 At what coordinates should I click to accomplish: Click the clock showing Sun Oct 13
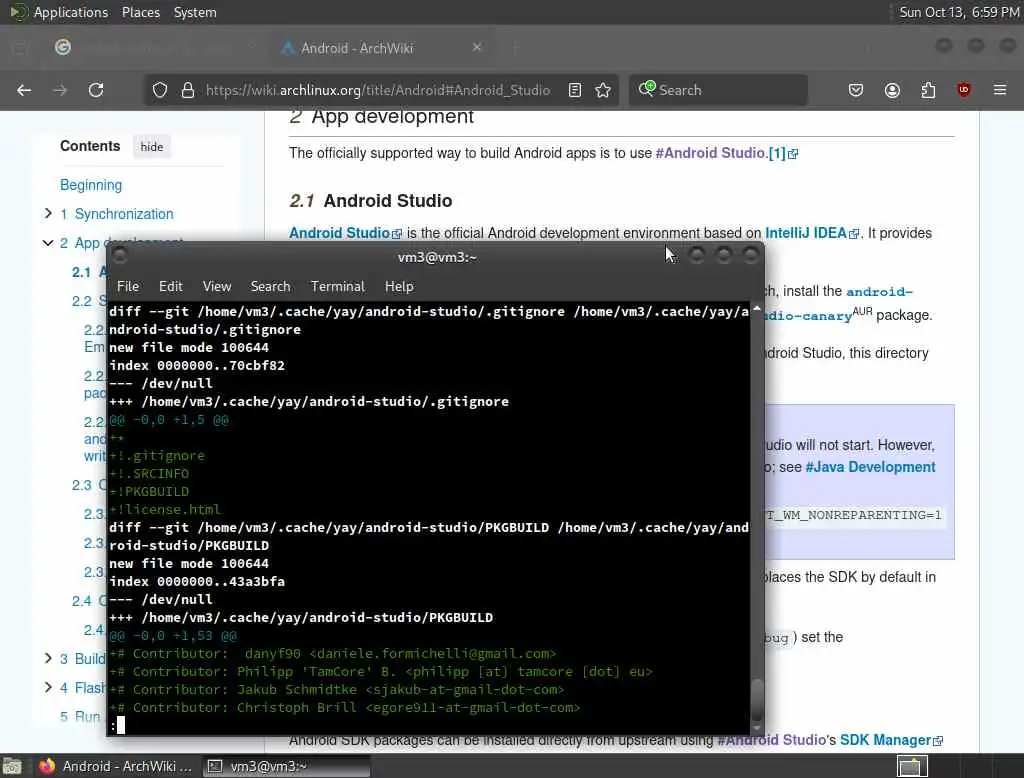pos(959,12)
